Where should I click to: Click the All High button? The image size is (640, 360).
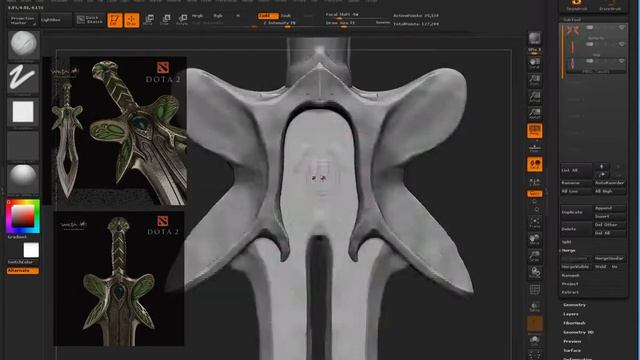point(609,191)
